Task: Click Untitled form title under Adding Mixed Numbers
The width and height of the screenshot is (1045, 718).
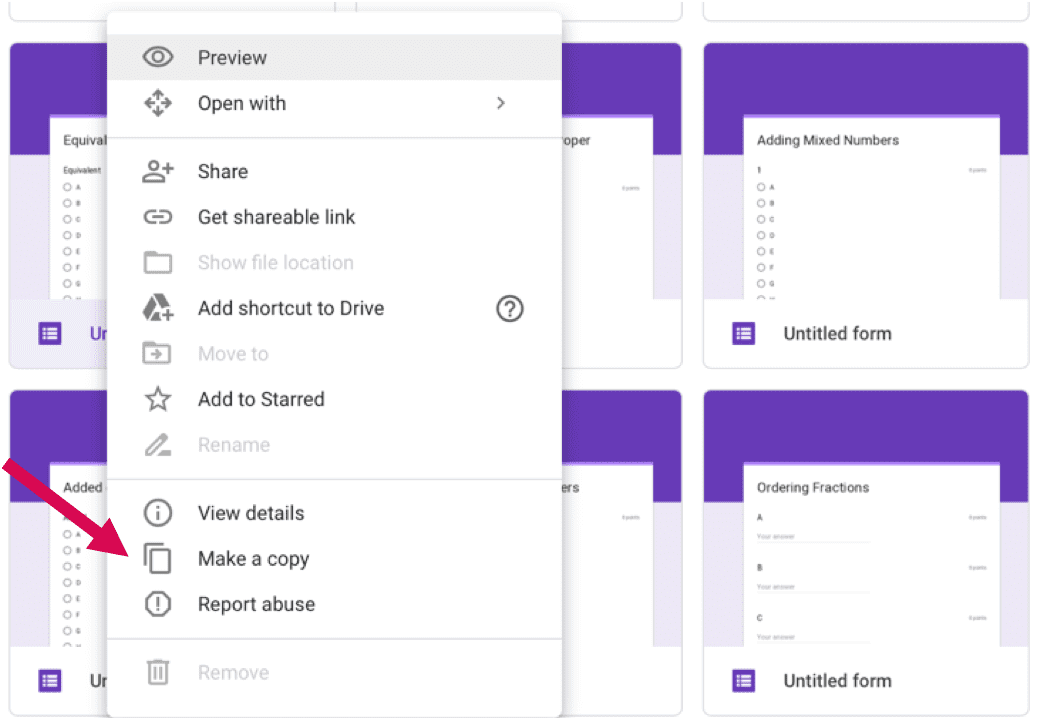Action: coord(837,334)
